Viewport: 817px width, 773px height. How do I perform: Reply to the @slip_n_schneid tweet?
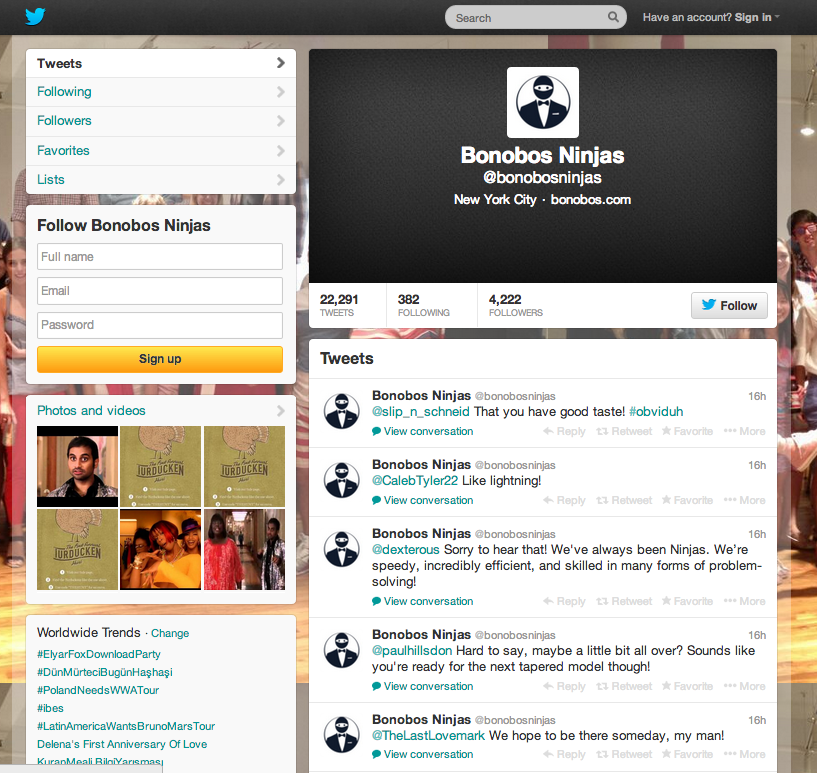click(564, 431)
